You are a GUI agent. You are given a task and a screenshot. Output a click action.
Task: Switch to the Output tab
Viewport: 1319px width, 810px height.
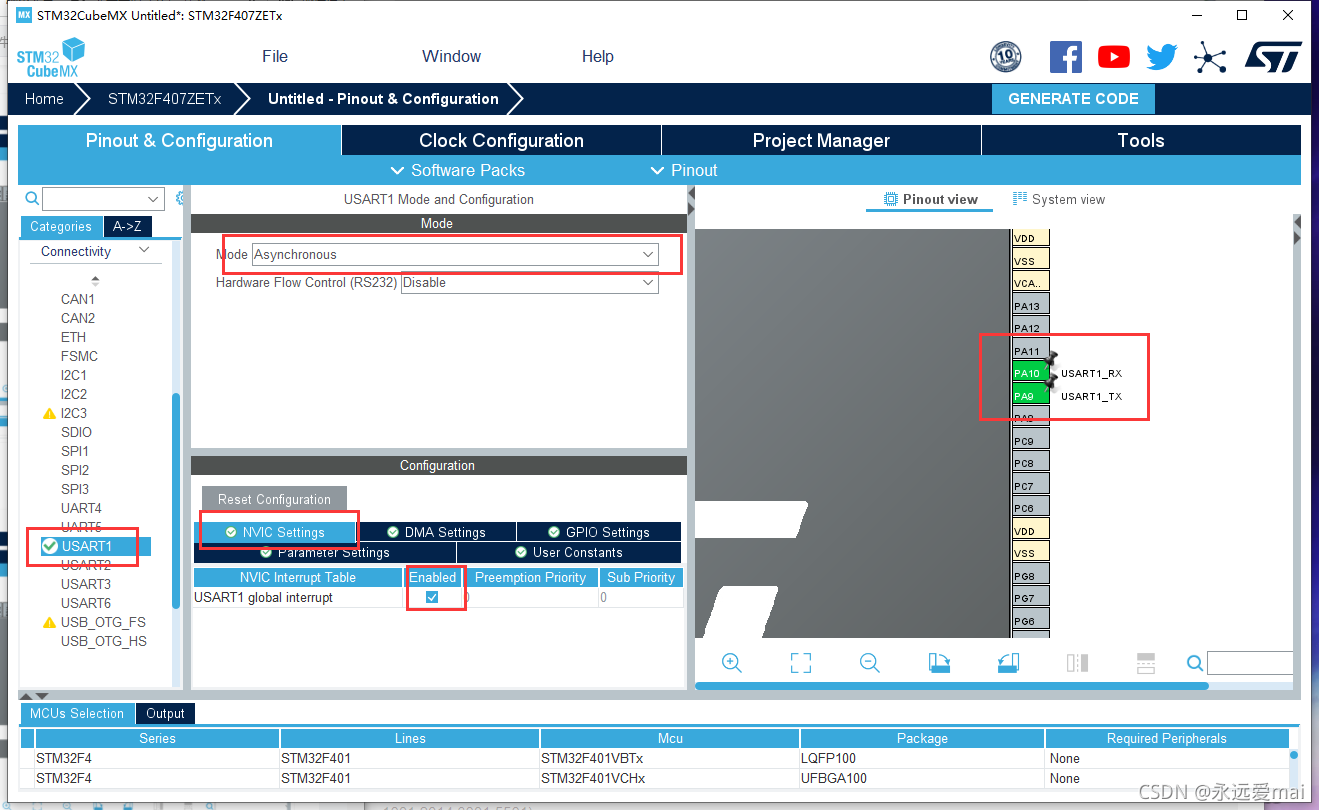tap(165, 713)
